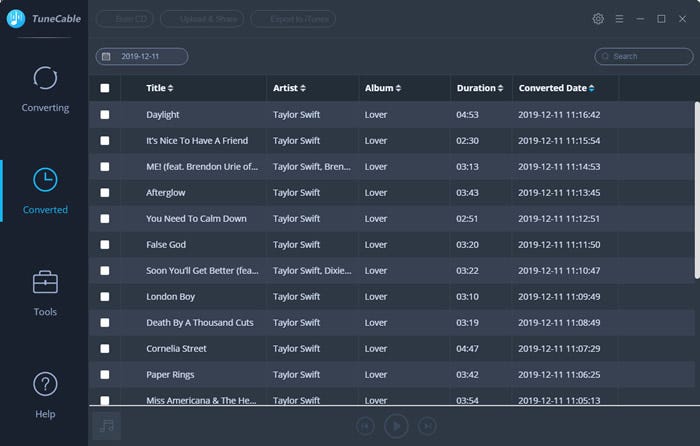The height and width of the screenshot is (446, 700).
Task: Click the Burn CD button
Action: tap(125, 19)
